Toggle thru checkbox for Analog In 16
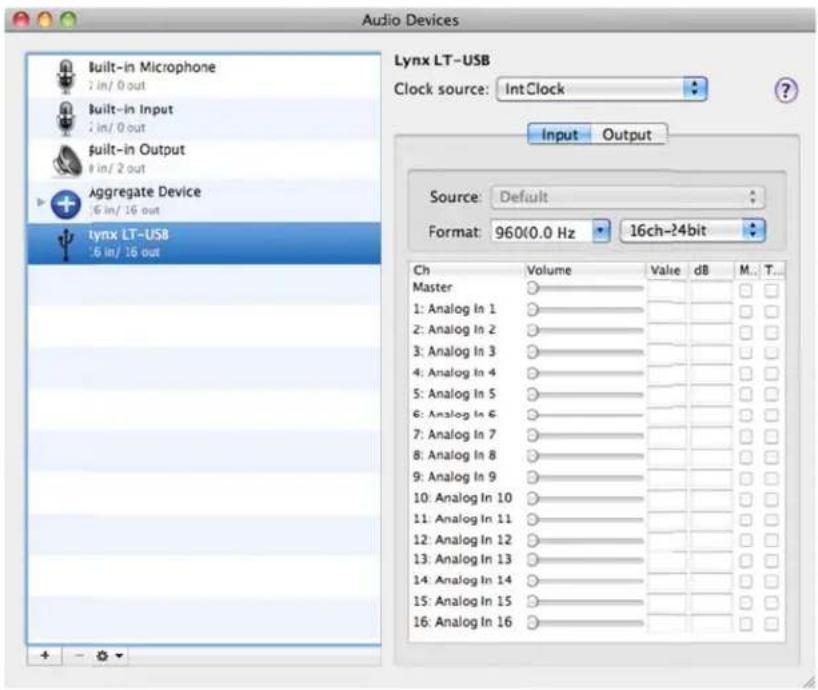Screen dimensions: 818x690 771,623
